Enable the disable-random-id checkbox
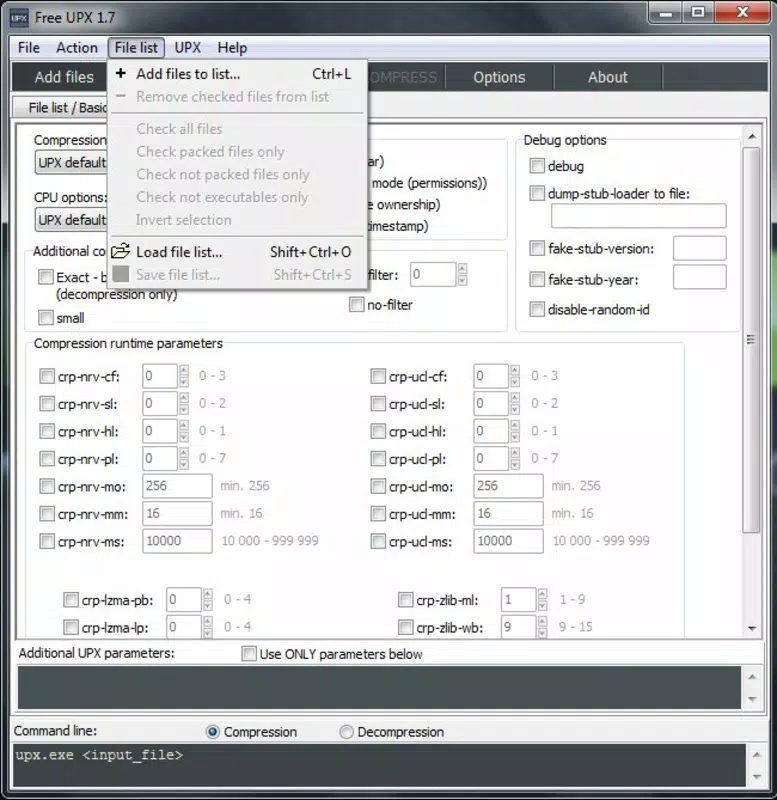This screenshot has width=777, height=800. (536, 309)
